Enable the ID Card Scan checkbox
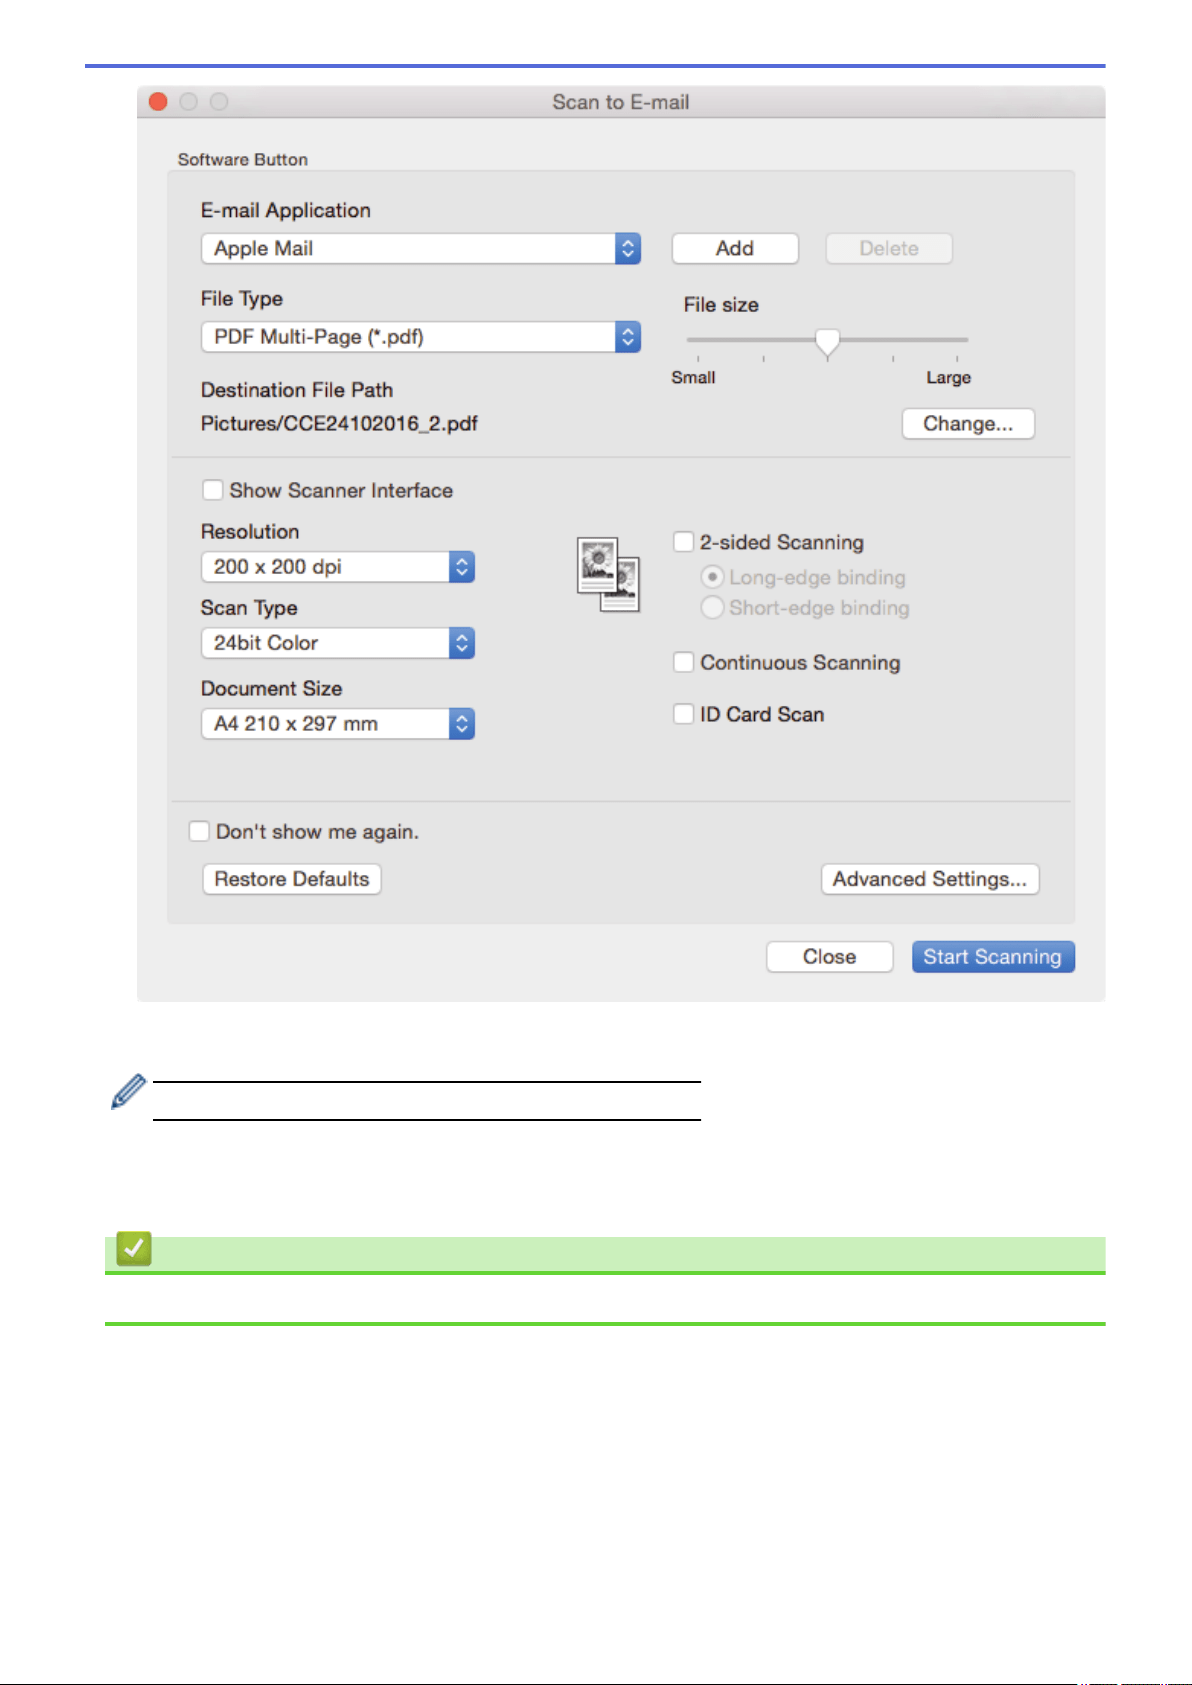The image size is (1192, 1685). (684, 714)
